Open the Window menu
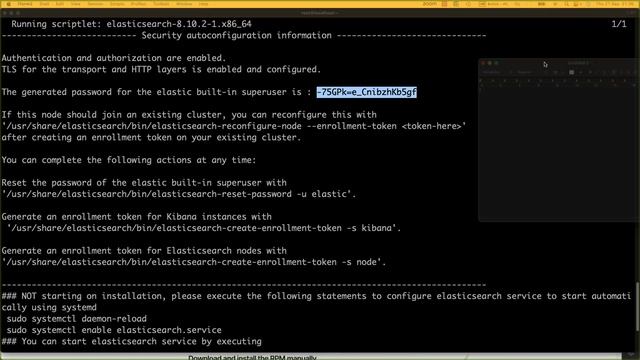640x360 pixels. point(184,4)
